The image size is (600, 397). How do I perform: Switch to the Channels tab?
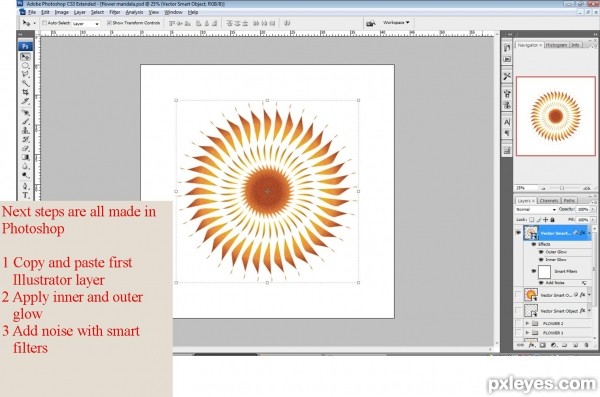(x=549, y=201)
